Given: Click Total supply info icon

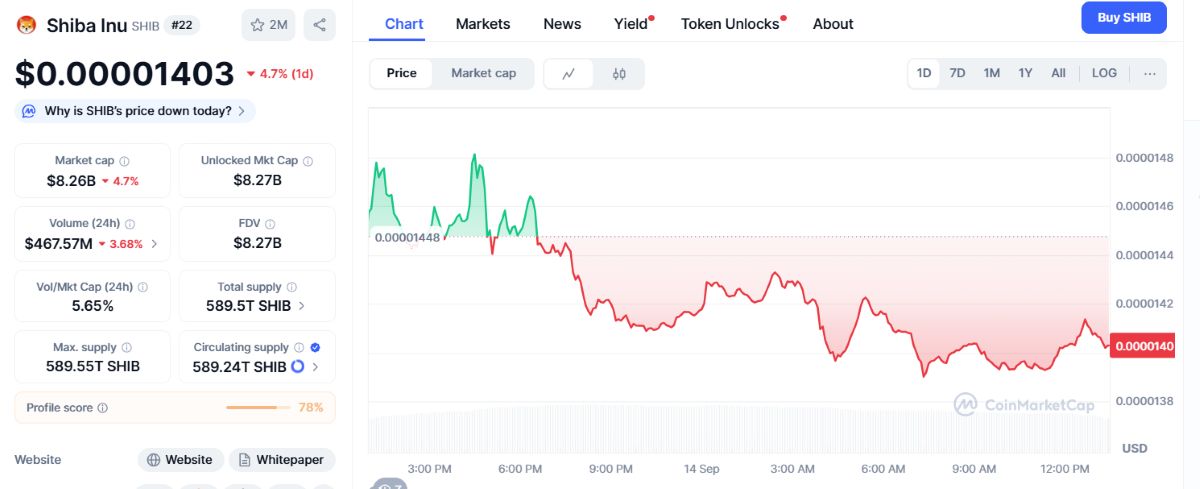Looking at the screenshot, I should click(291, 287).
